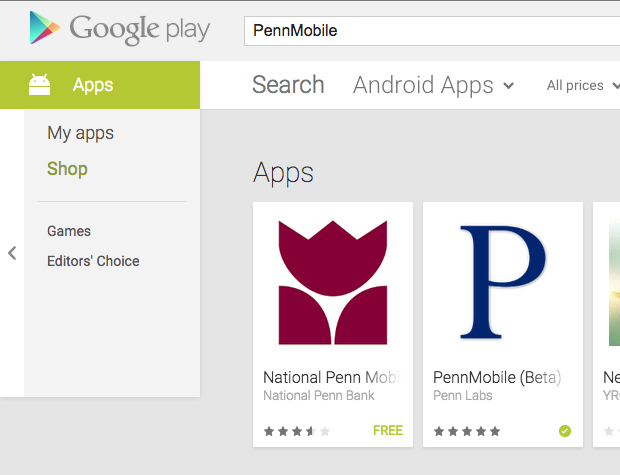Click the National Penn Bank developer link
Screen dimensions: 620x475
[x=319, y=396]
